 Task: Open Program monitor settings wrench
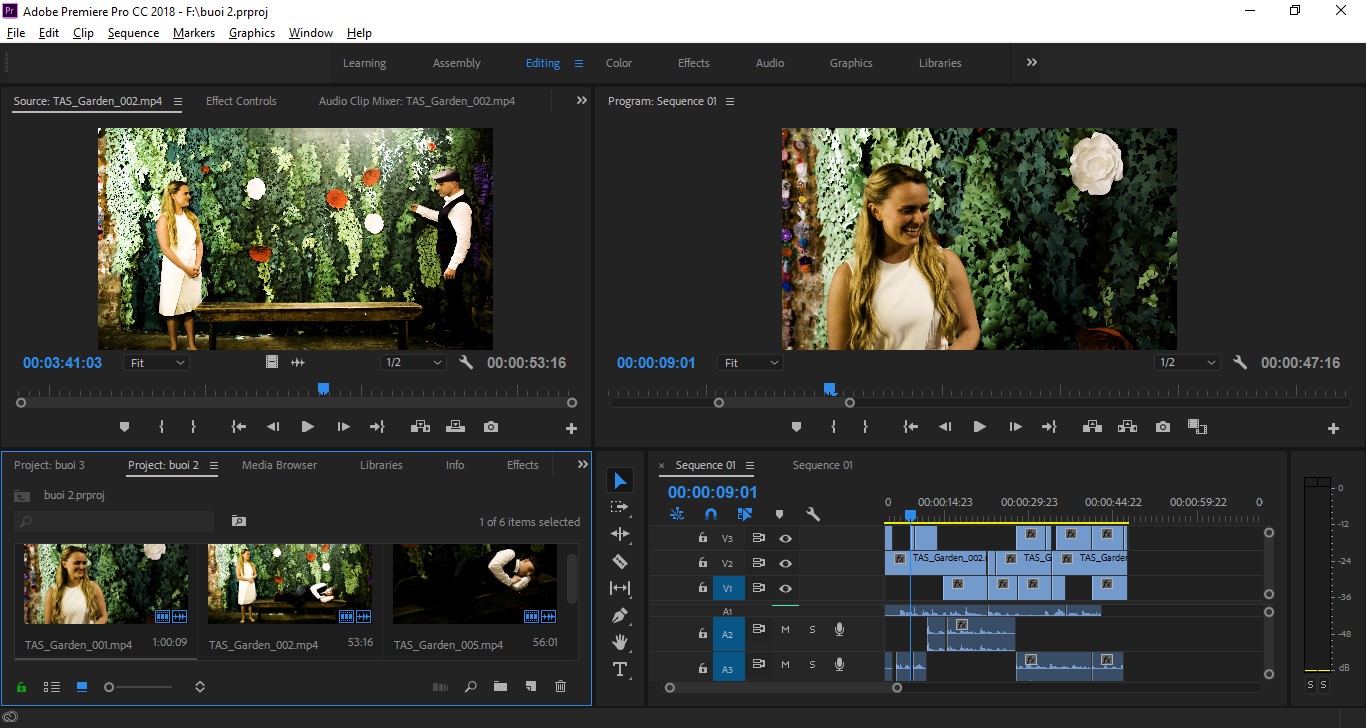tap(1240, 363)
